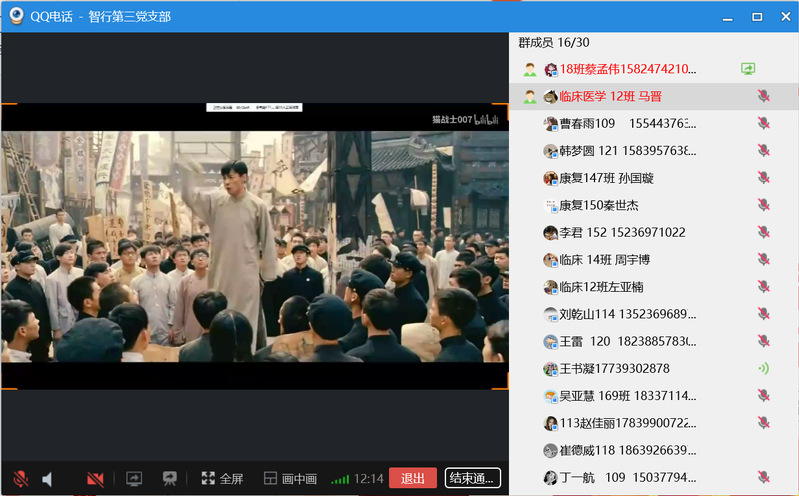
Task: Select member 王书凝17739302878
Action: pos(654,368)
